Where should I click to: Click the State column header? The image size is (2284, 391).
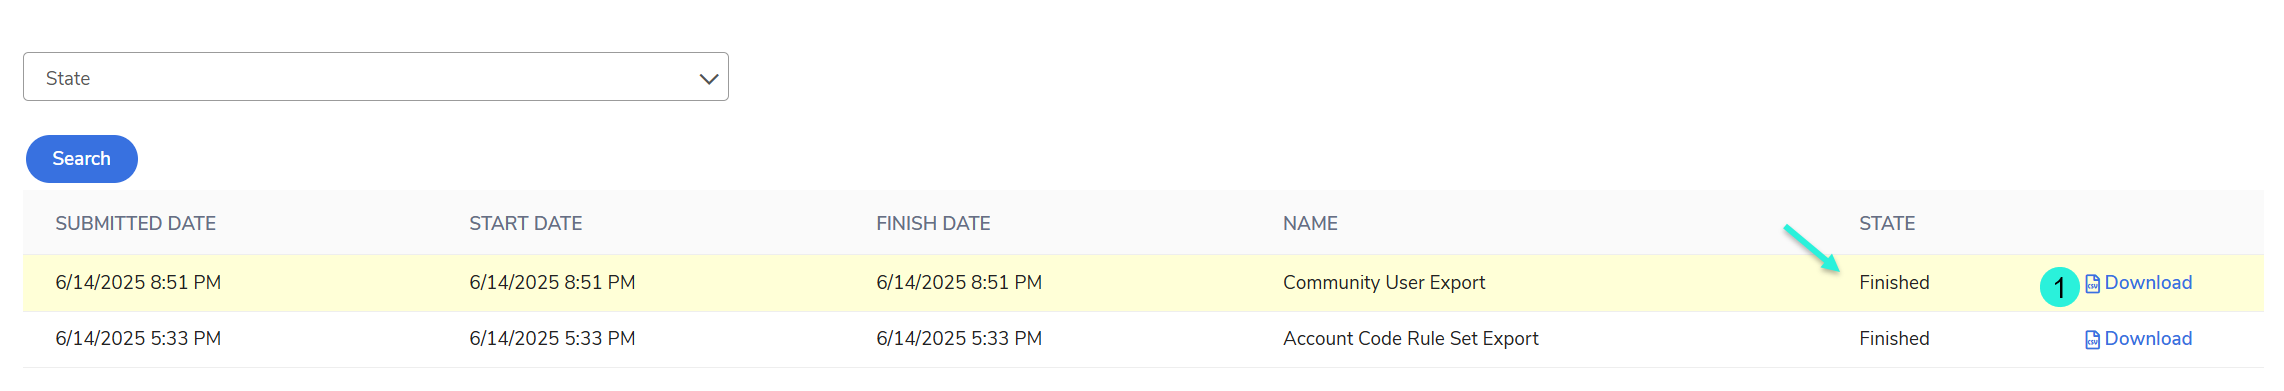1887,223
